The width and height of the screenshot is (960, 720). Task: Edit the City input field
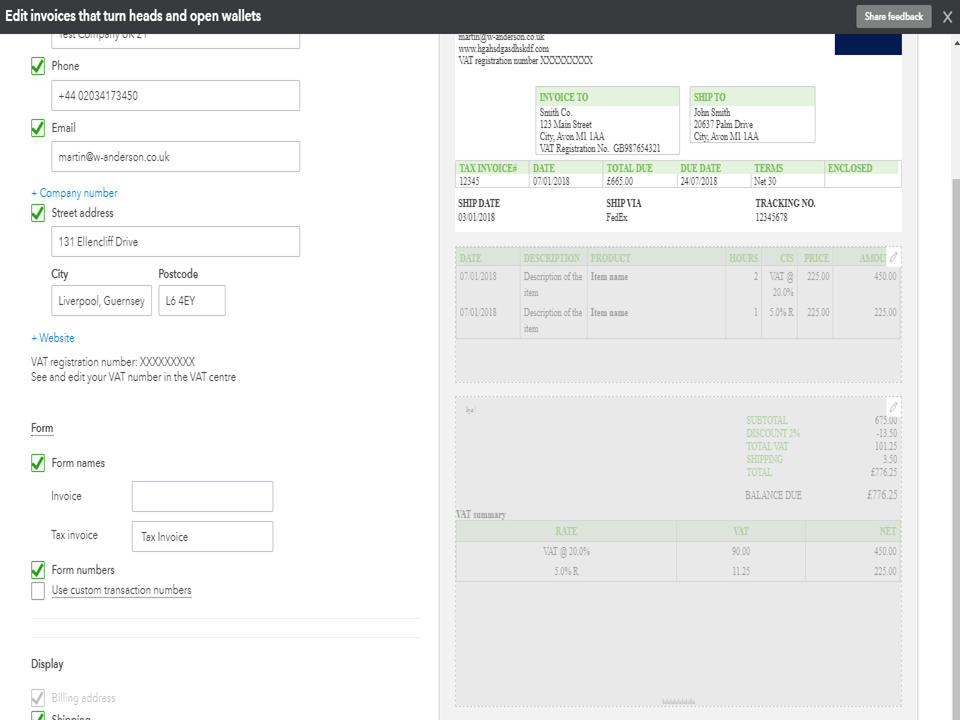101,301
